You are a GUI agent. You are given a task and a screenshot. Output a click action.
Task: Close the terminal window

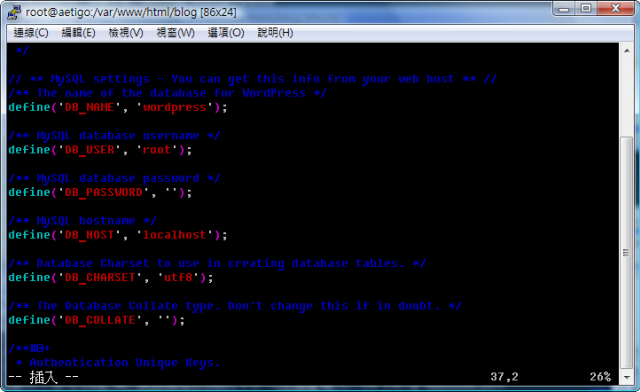616,9
